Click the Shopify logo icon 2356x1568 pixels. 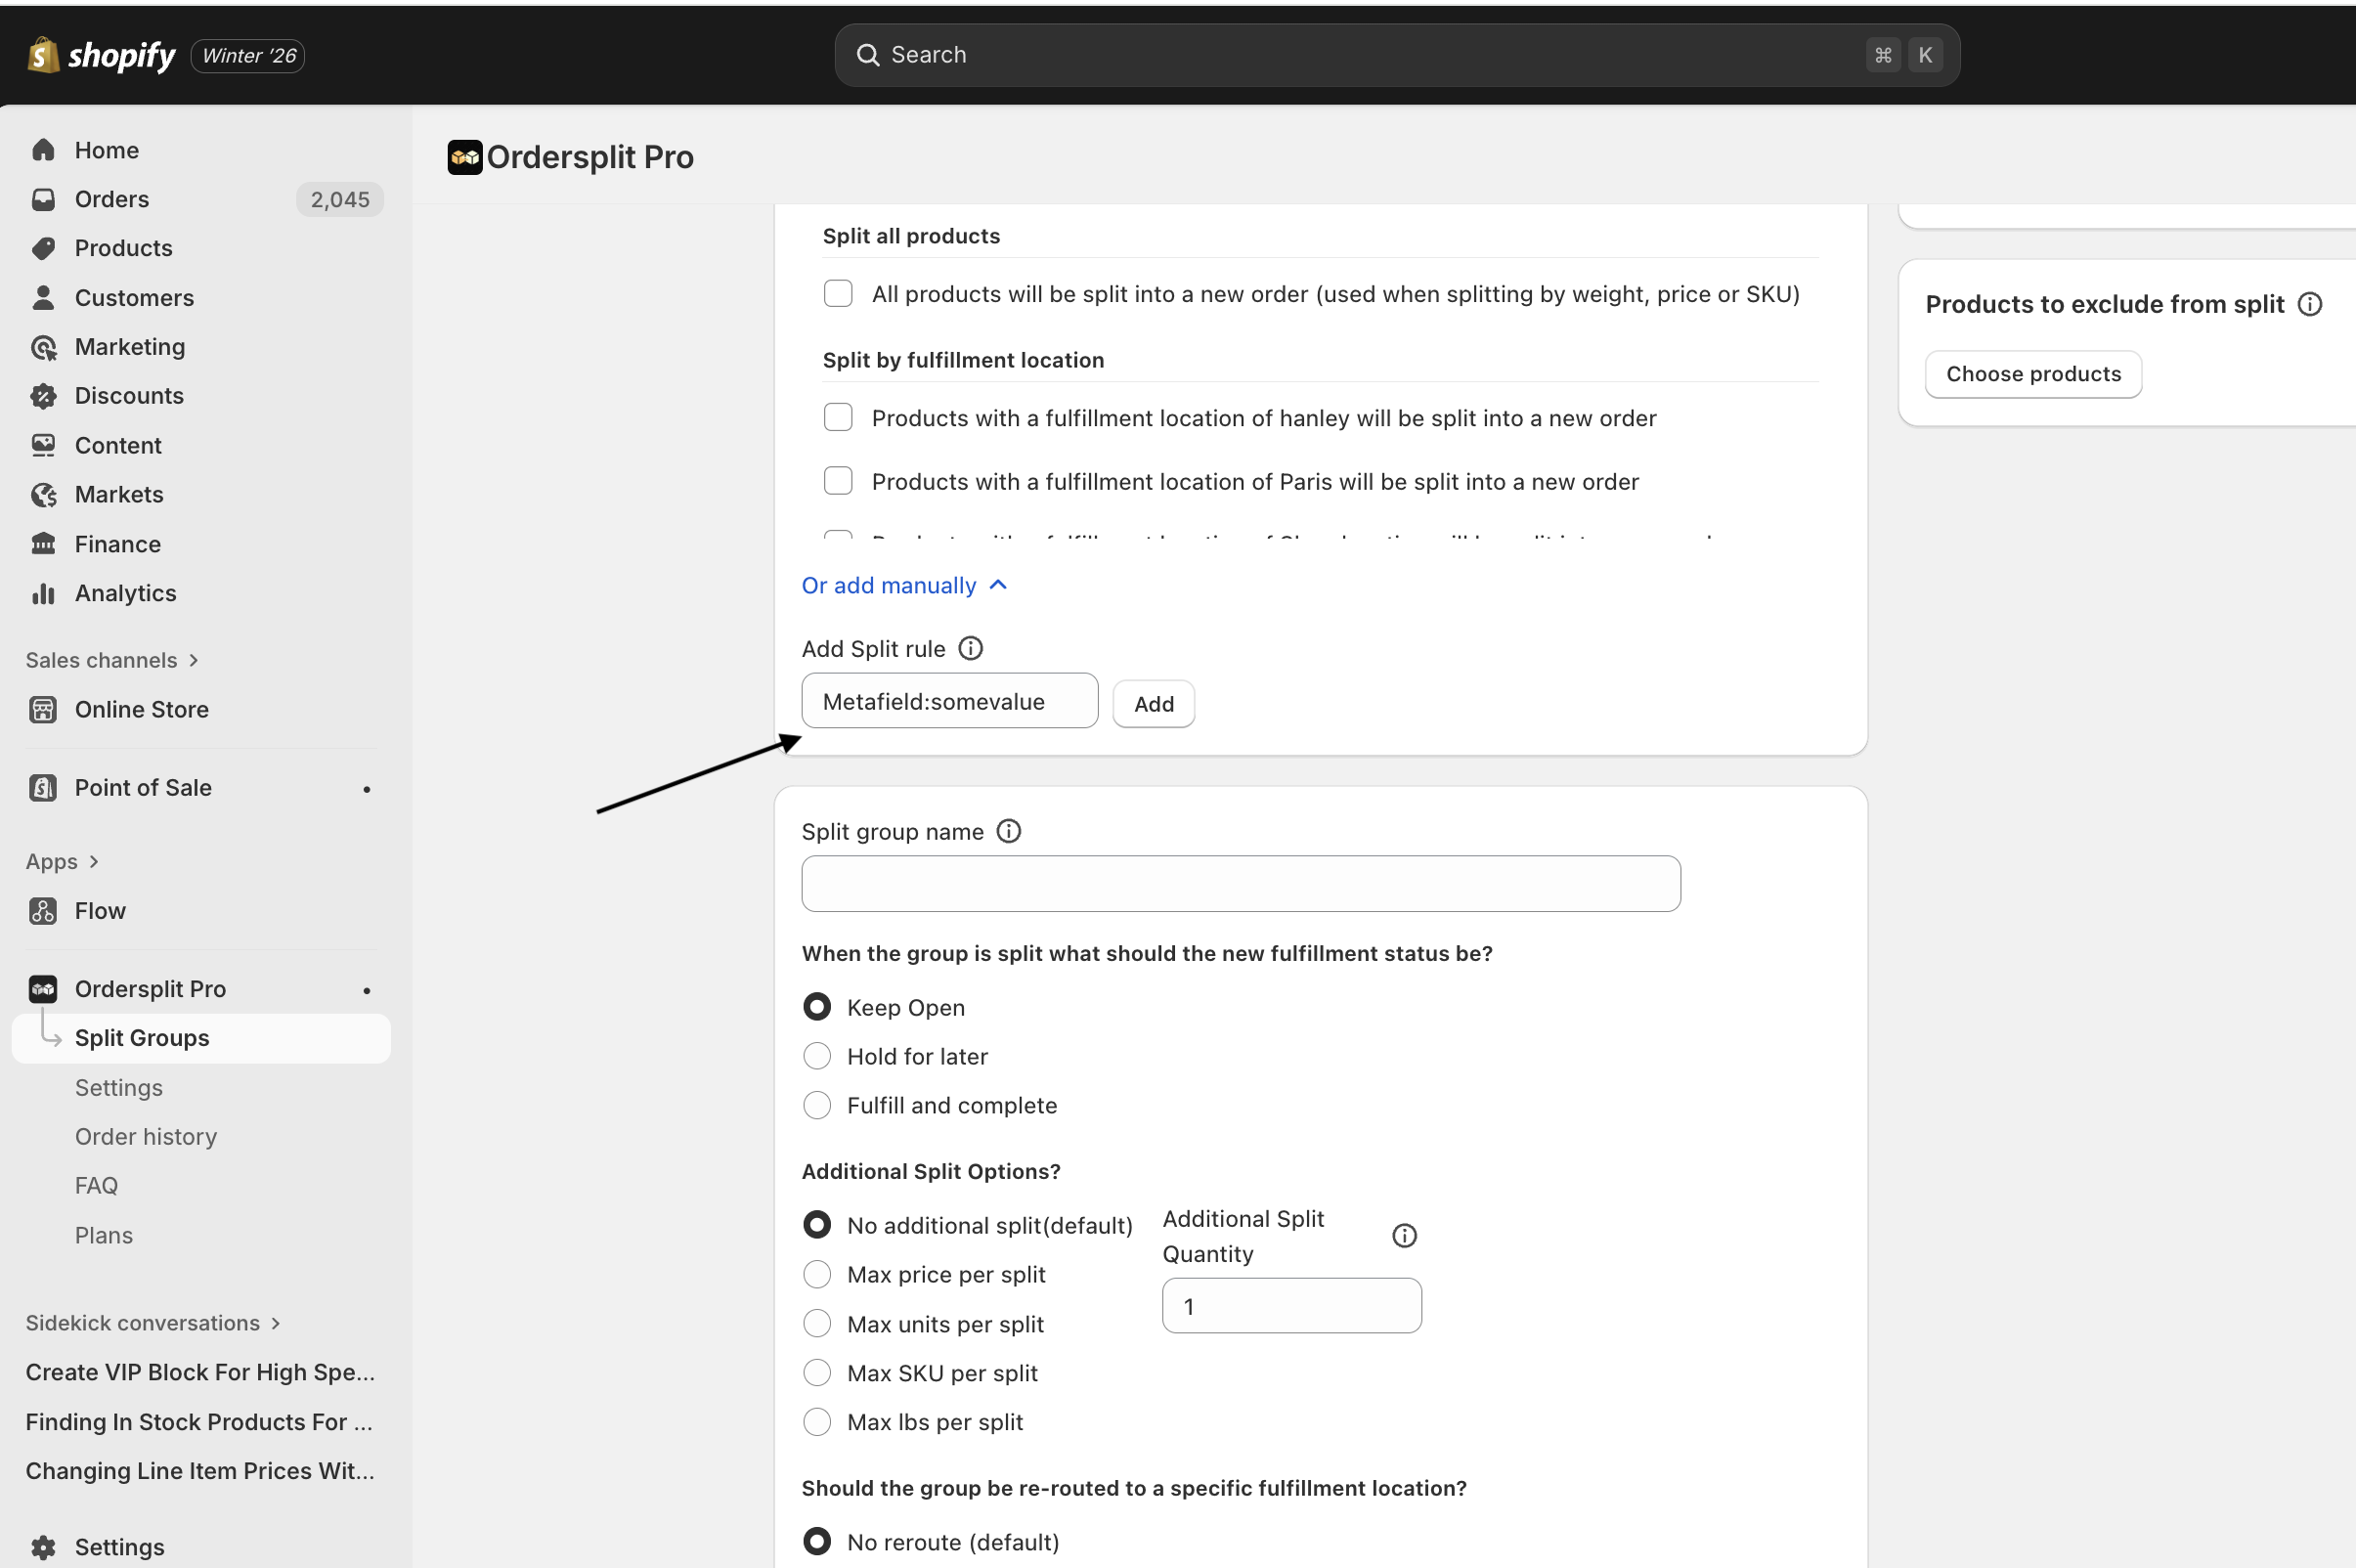(x=42, y=55)
